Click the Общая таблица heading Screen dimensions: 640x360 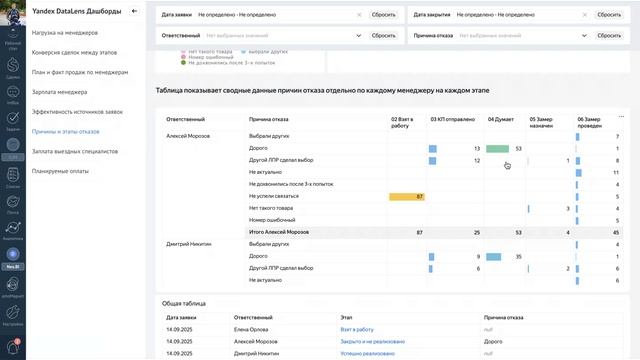pyautogui.click(x=184, y=303)
